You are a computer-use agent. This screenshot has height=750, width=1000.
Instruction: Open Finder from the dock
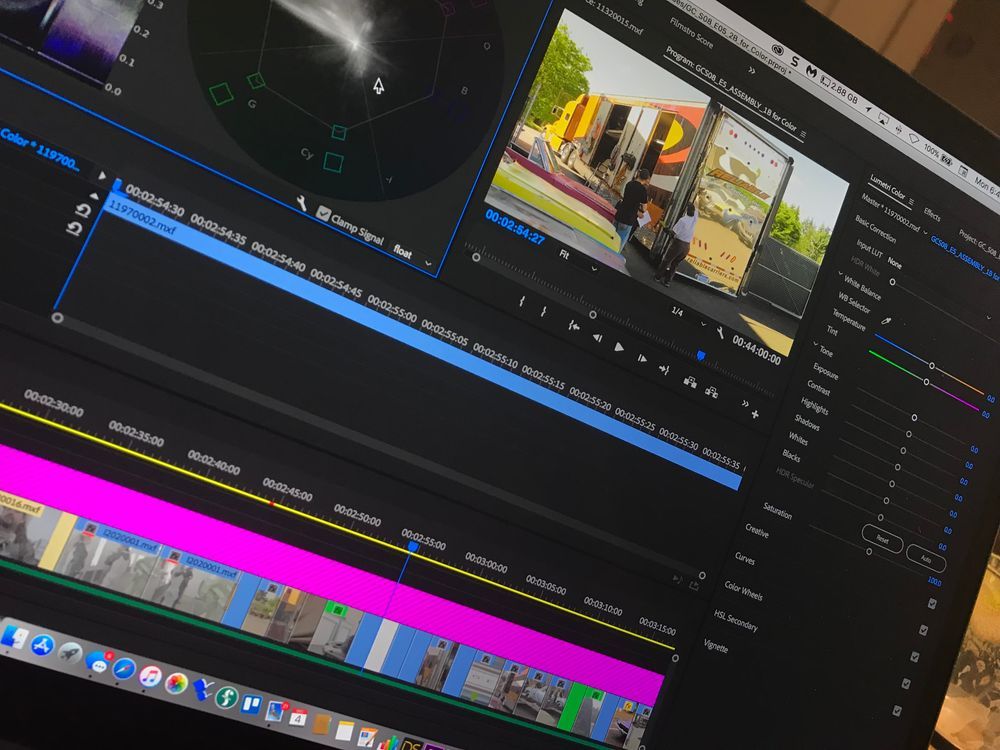coord(14,636)
